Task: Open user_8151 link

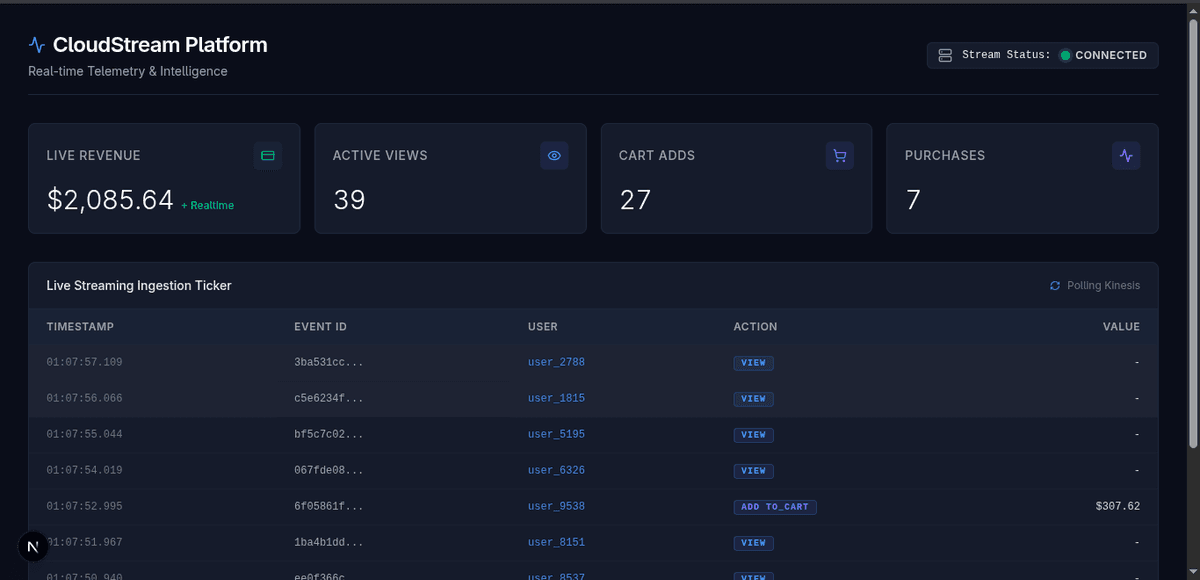Action: 556,542
